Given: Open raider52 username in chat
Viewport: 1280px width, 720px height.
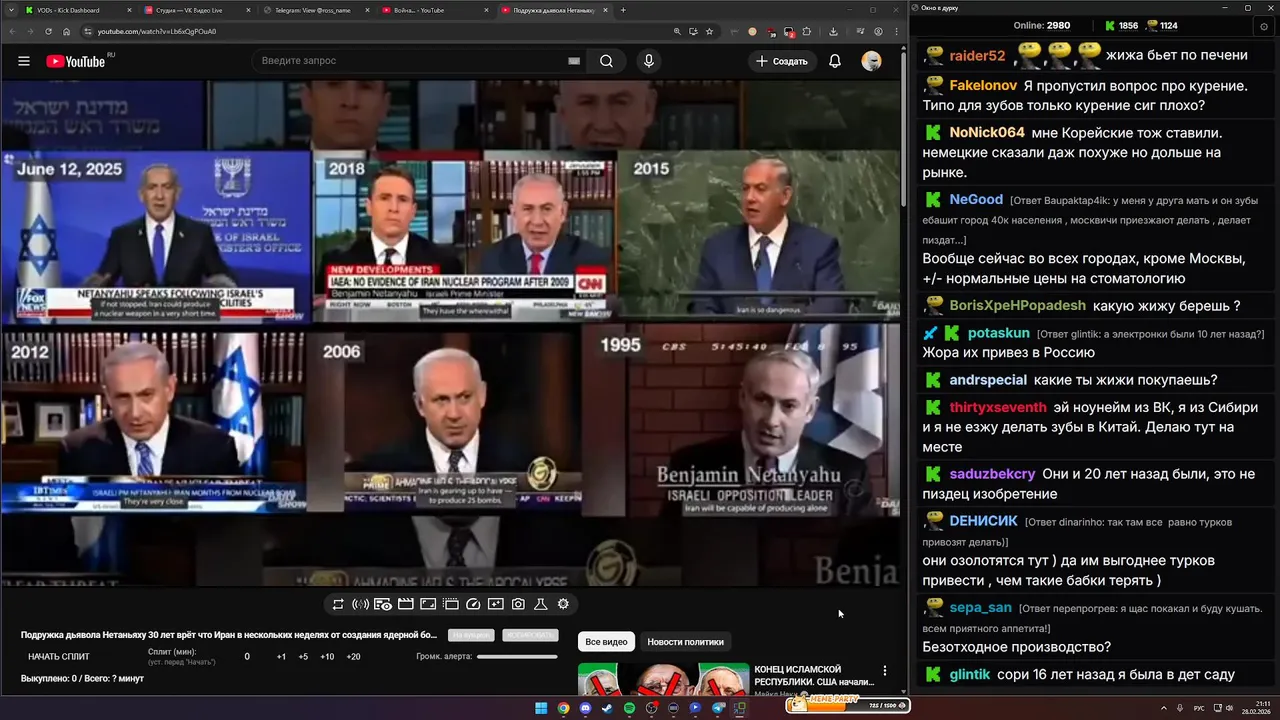Looking at the screenshot, I should [977, 56].
